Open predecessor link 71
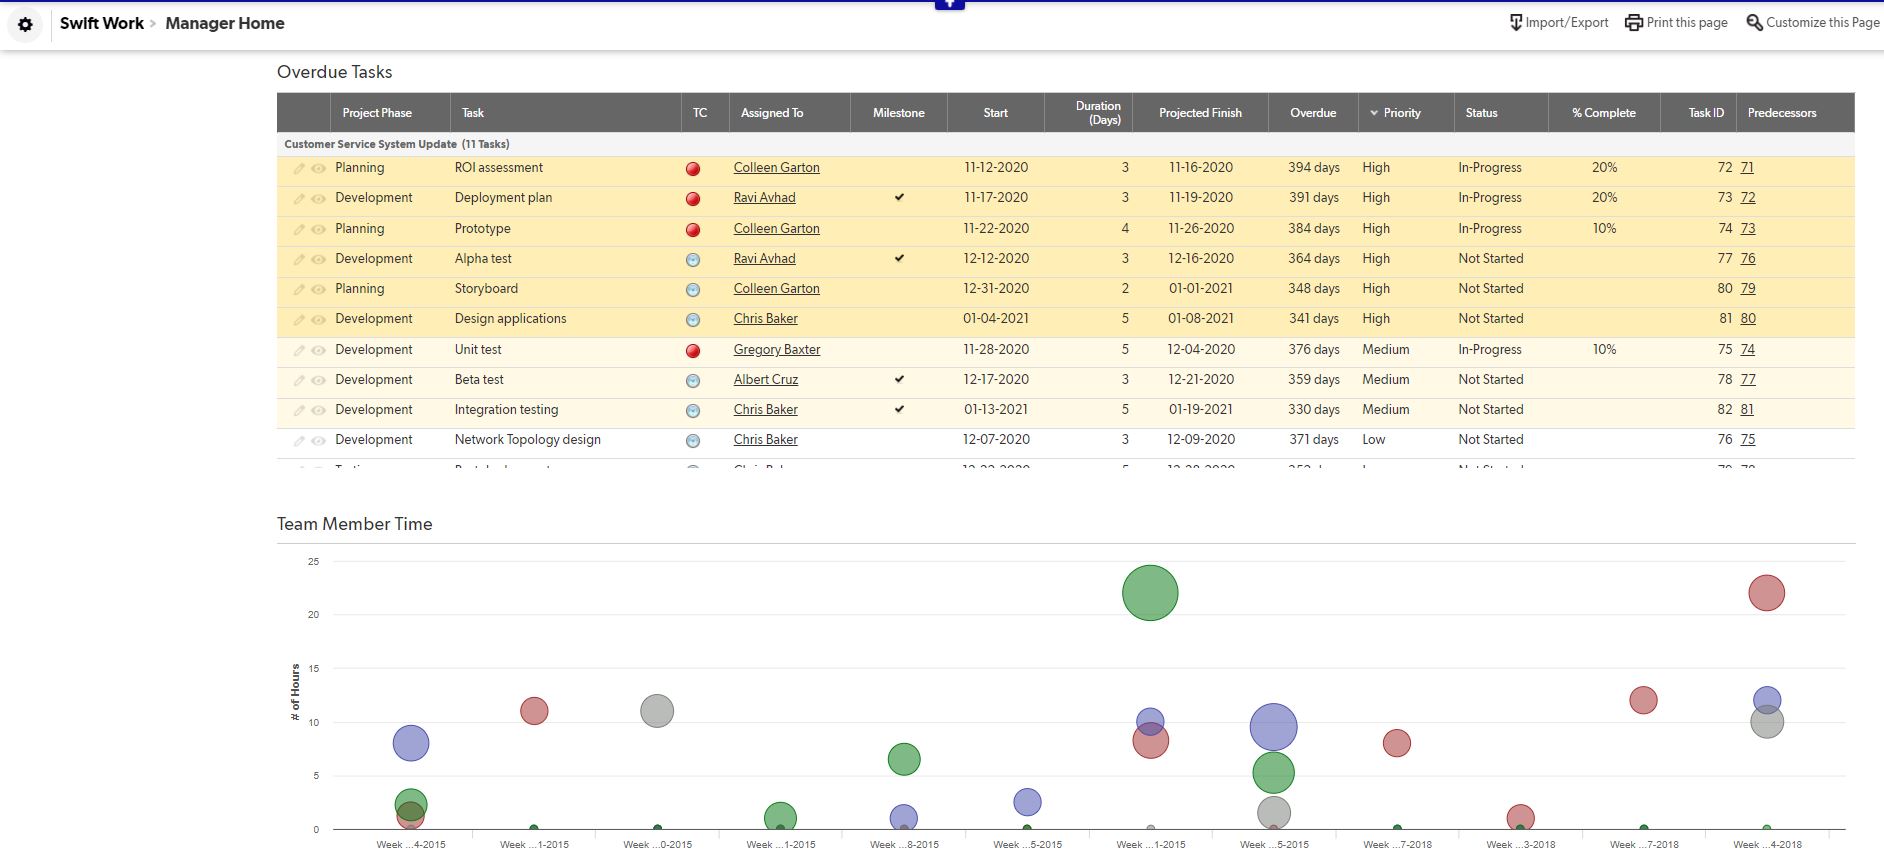1884x855 pixels. pyautogui.click(x=1747, y=168)
